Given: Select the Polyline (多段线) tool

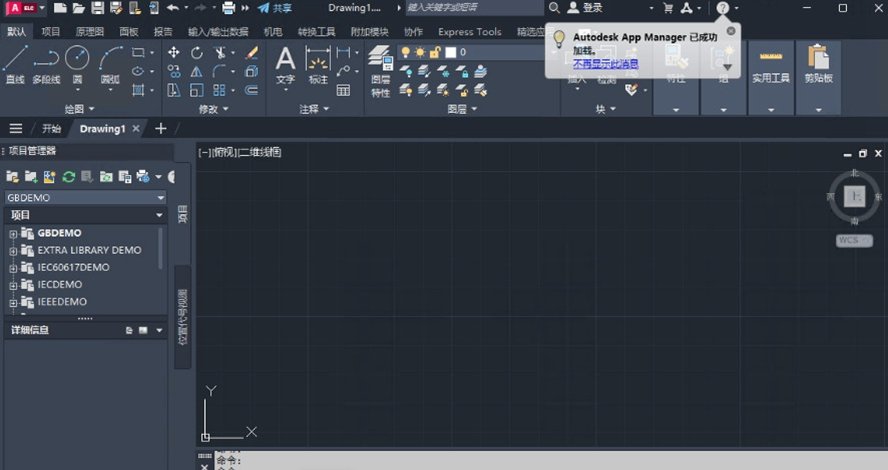Looking at the screenshot, I should click(46, 65).
